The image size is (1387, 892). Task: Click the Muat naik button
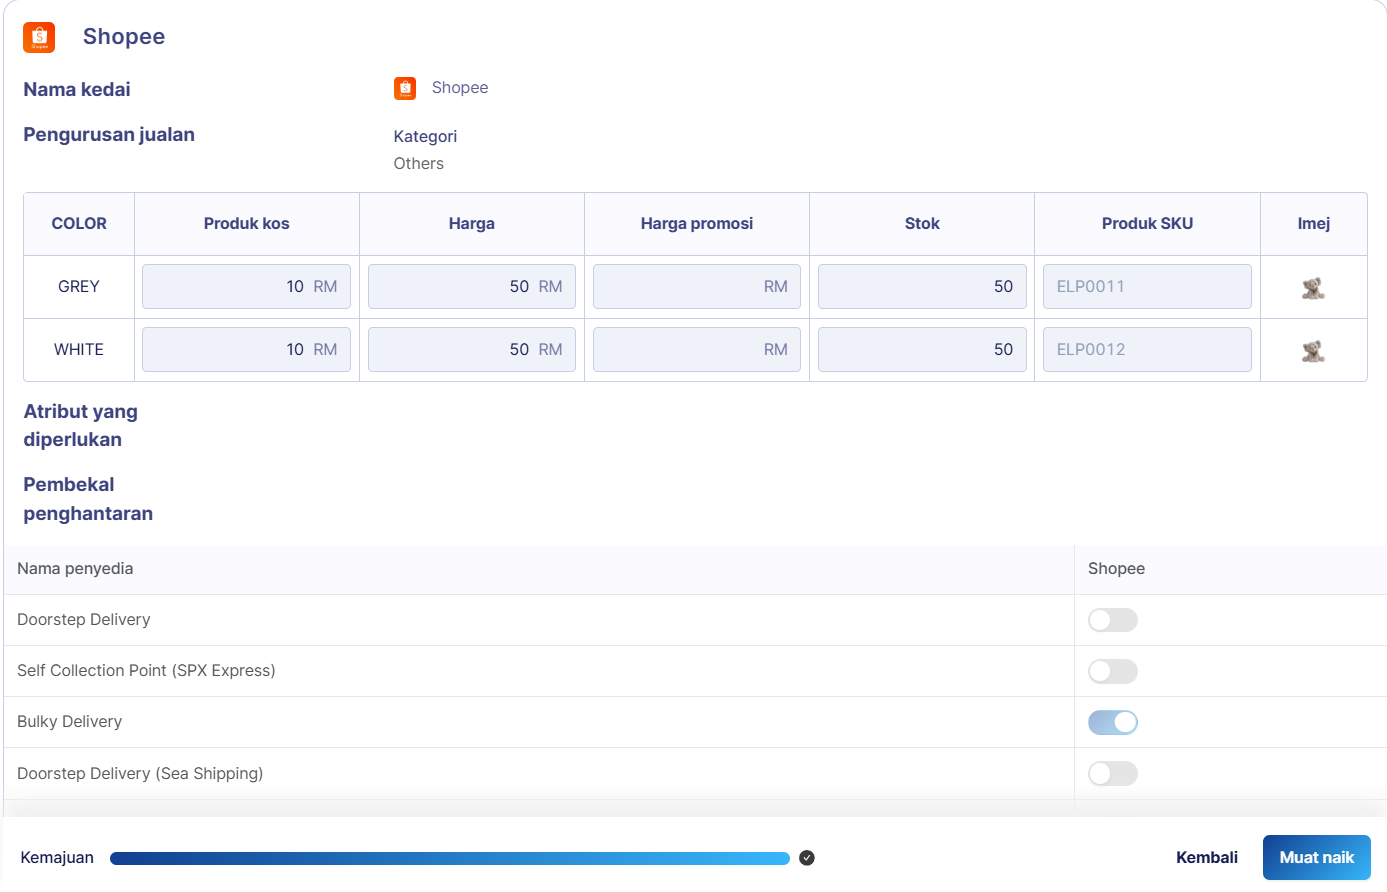point(1316,858)
